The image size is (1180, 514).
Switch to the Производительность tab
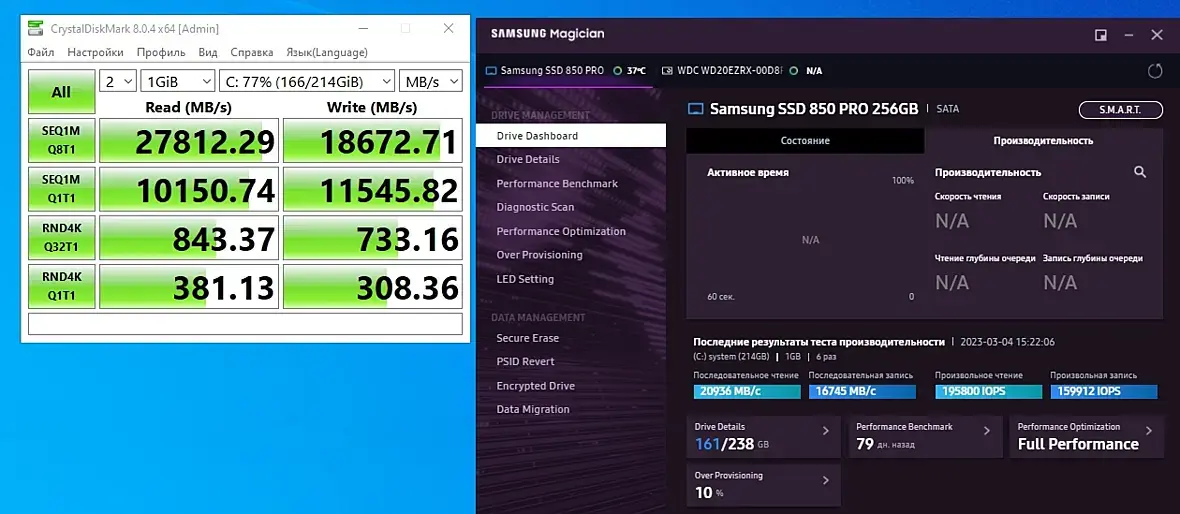pos(1043,141)
